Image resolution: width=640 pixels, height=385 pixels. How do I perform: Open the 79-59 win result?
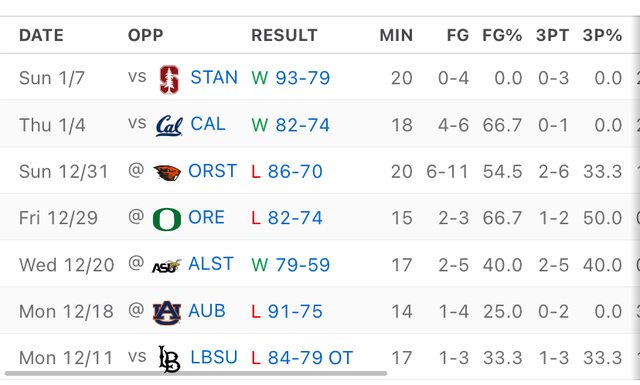pos(302,265)
